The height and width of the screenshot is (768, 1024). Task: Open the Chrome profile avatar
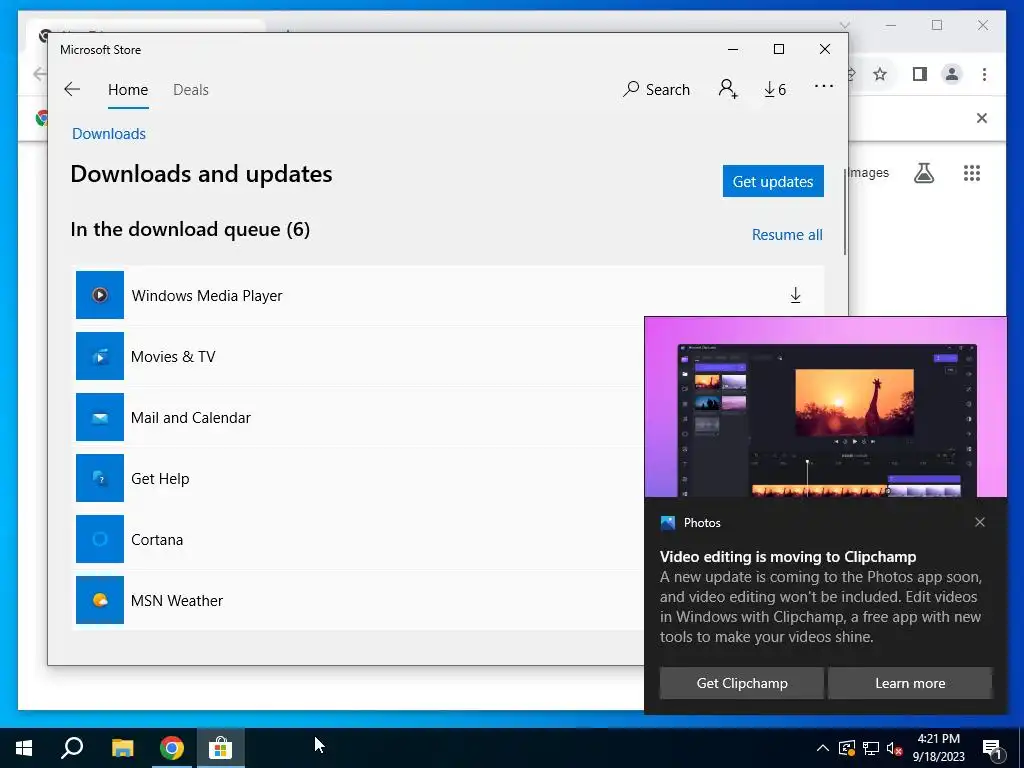[x=952, y=74]
